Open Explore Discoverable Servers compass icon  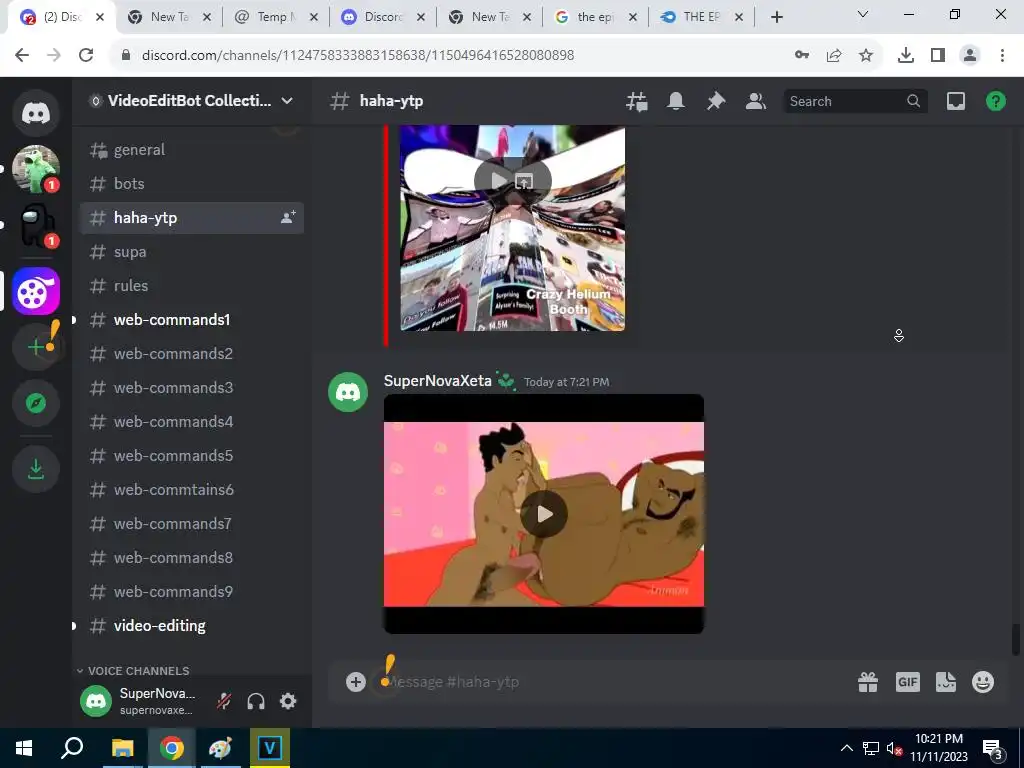point(36,403)
